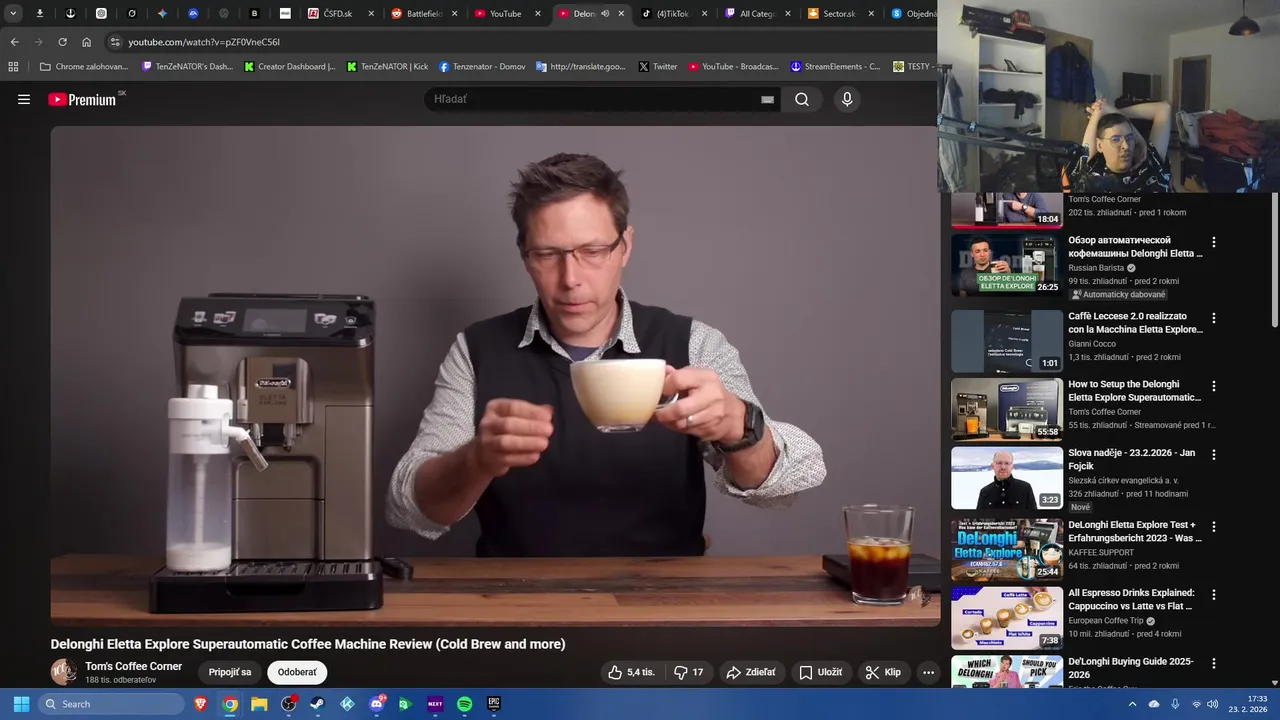Like the video with thumbs-up 5,4 tis.
The height and width of the screenshot is (720, 1280).
pos(631,672)
